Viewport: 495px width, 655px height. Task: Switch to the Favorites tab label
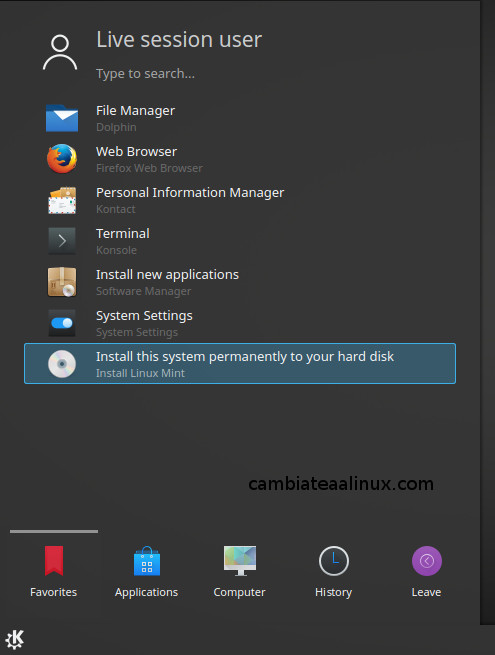53,592
